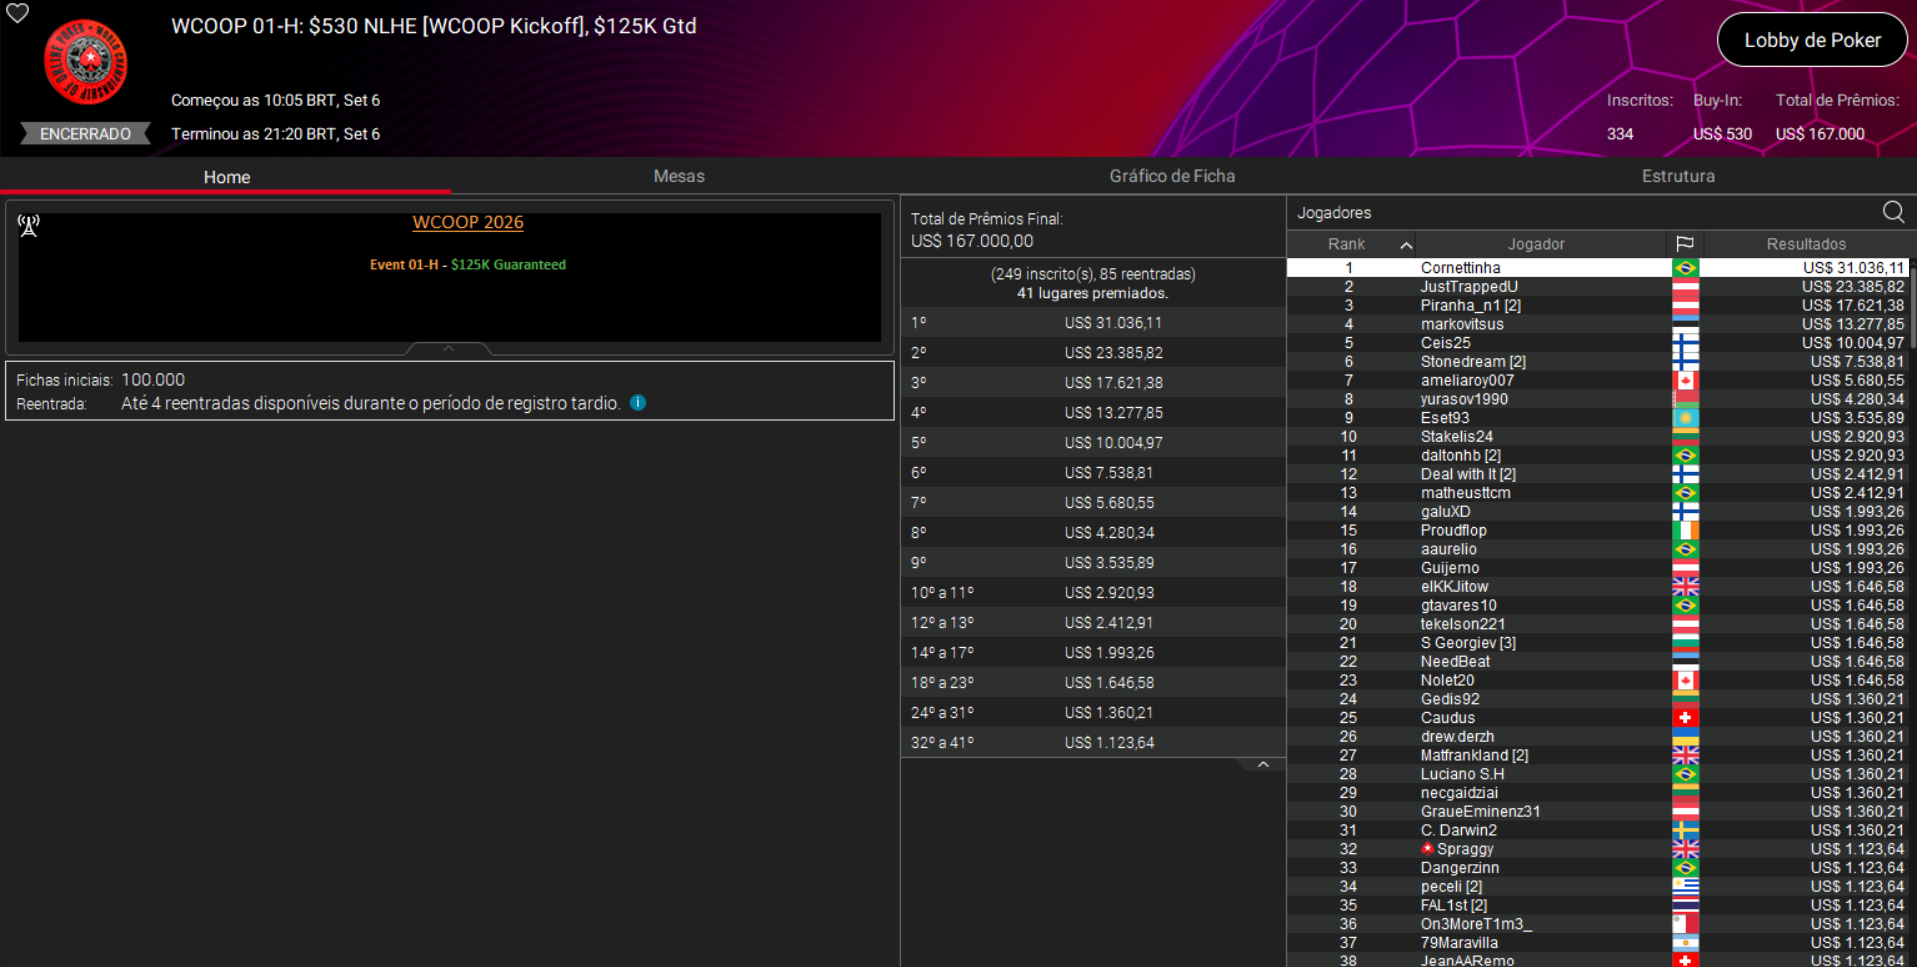Select player row markovitsus
The height and width of the screenshot is (967, 1917).
(x=1598, y=324)
